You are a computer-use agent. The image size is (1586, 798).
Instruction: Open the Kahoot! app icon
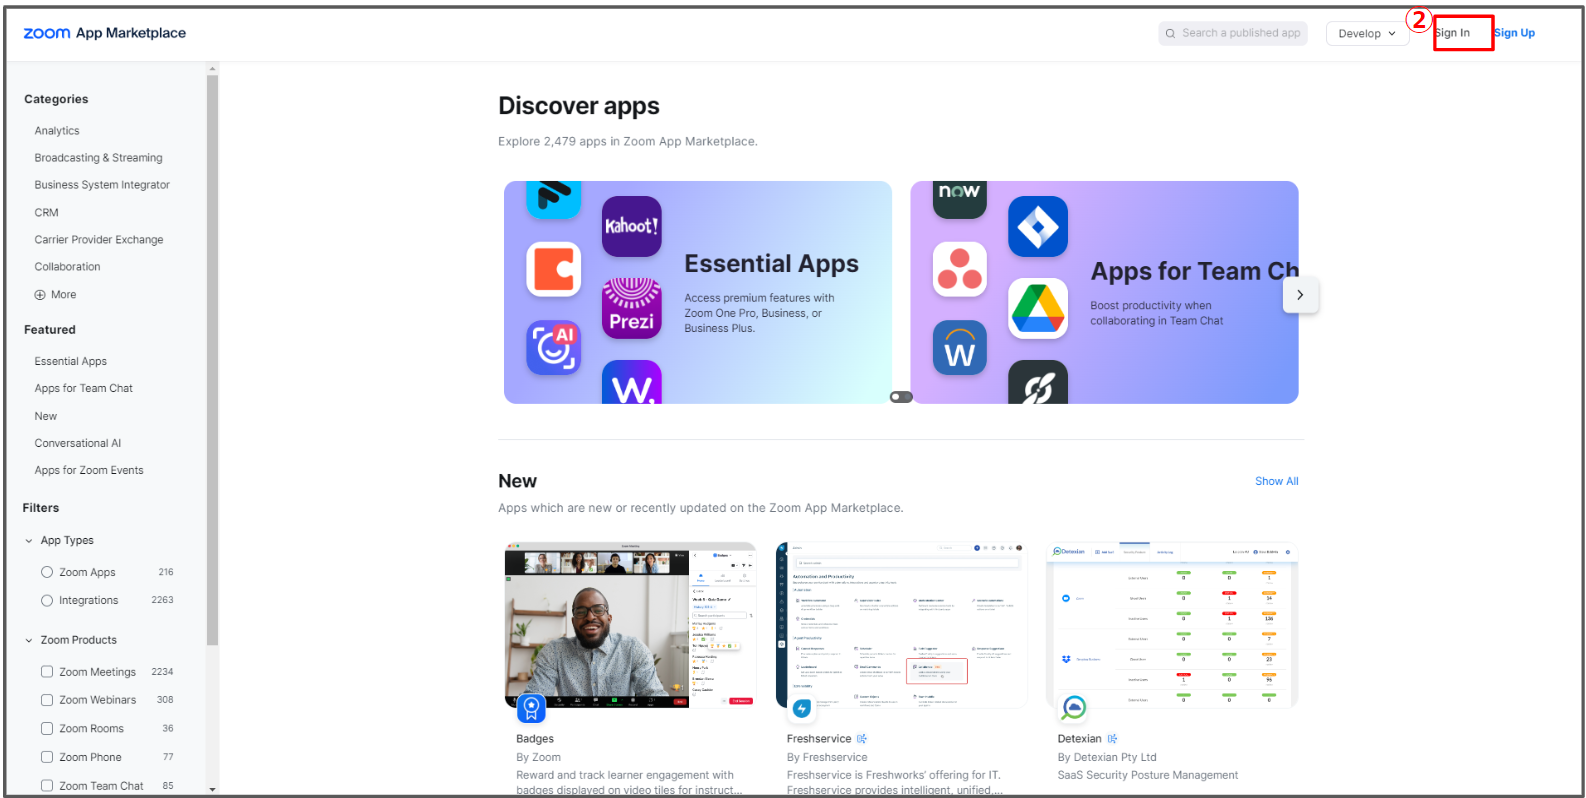point(631,226)
